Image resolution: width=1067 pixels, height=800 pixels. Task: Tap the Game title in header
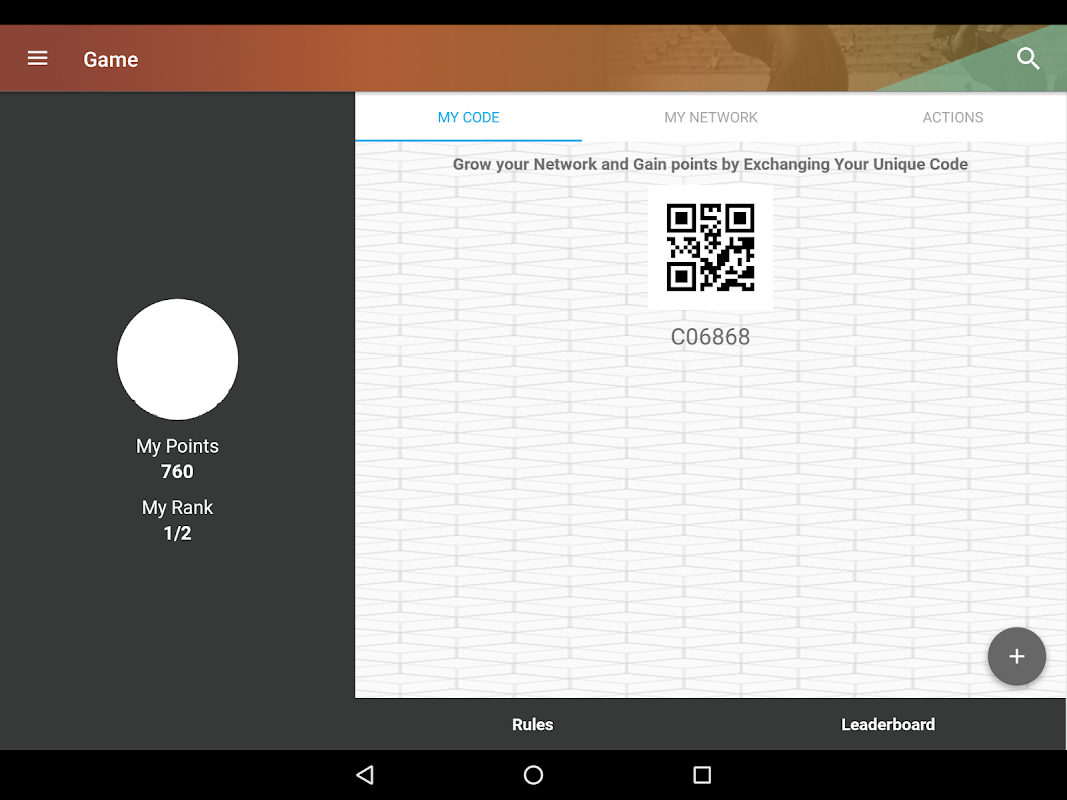click(x=111, y=59)
